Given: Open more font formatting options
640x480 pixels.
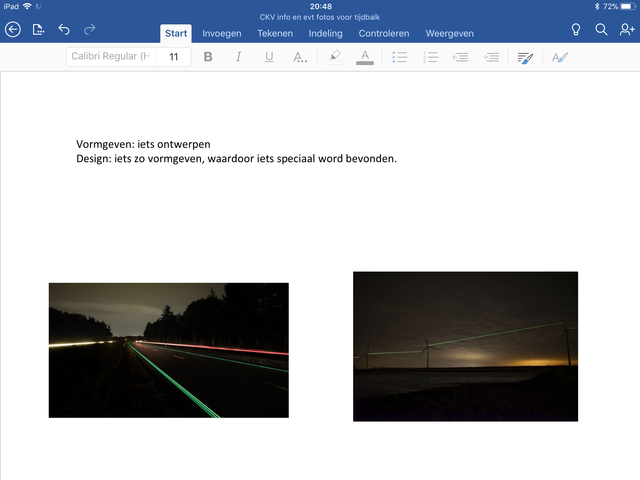Looking at the screenshot, I should pyautogui.click(x=300, y=57).
